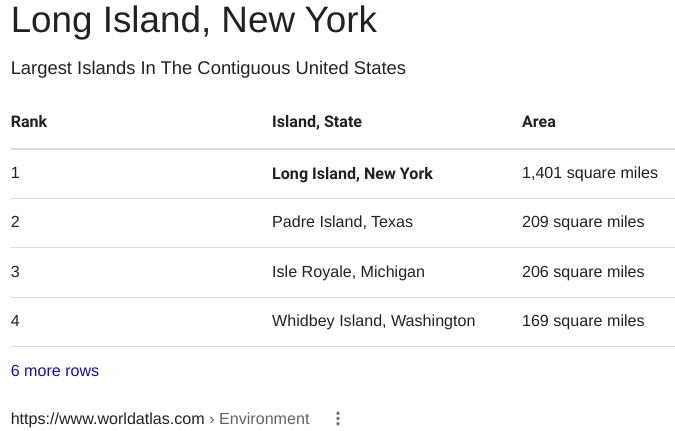Open the three-dot menu beside the worldatlas result

[338, 419]
